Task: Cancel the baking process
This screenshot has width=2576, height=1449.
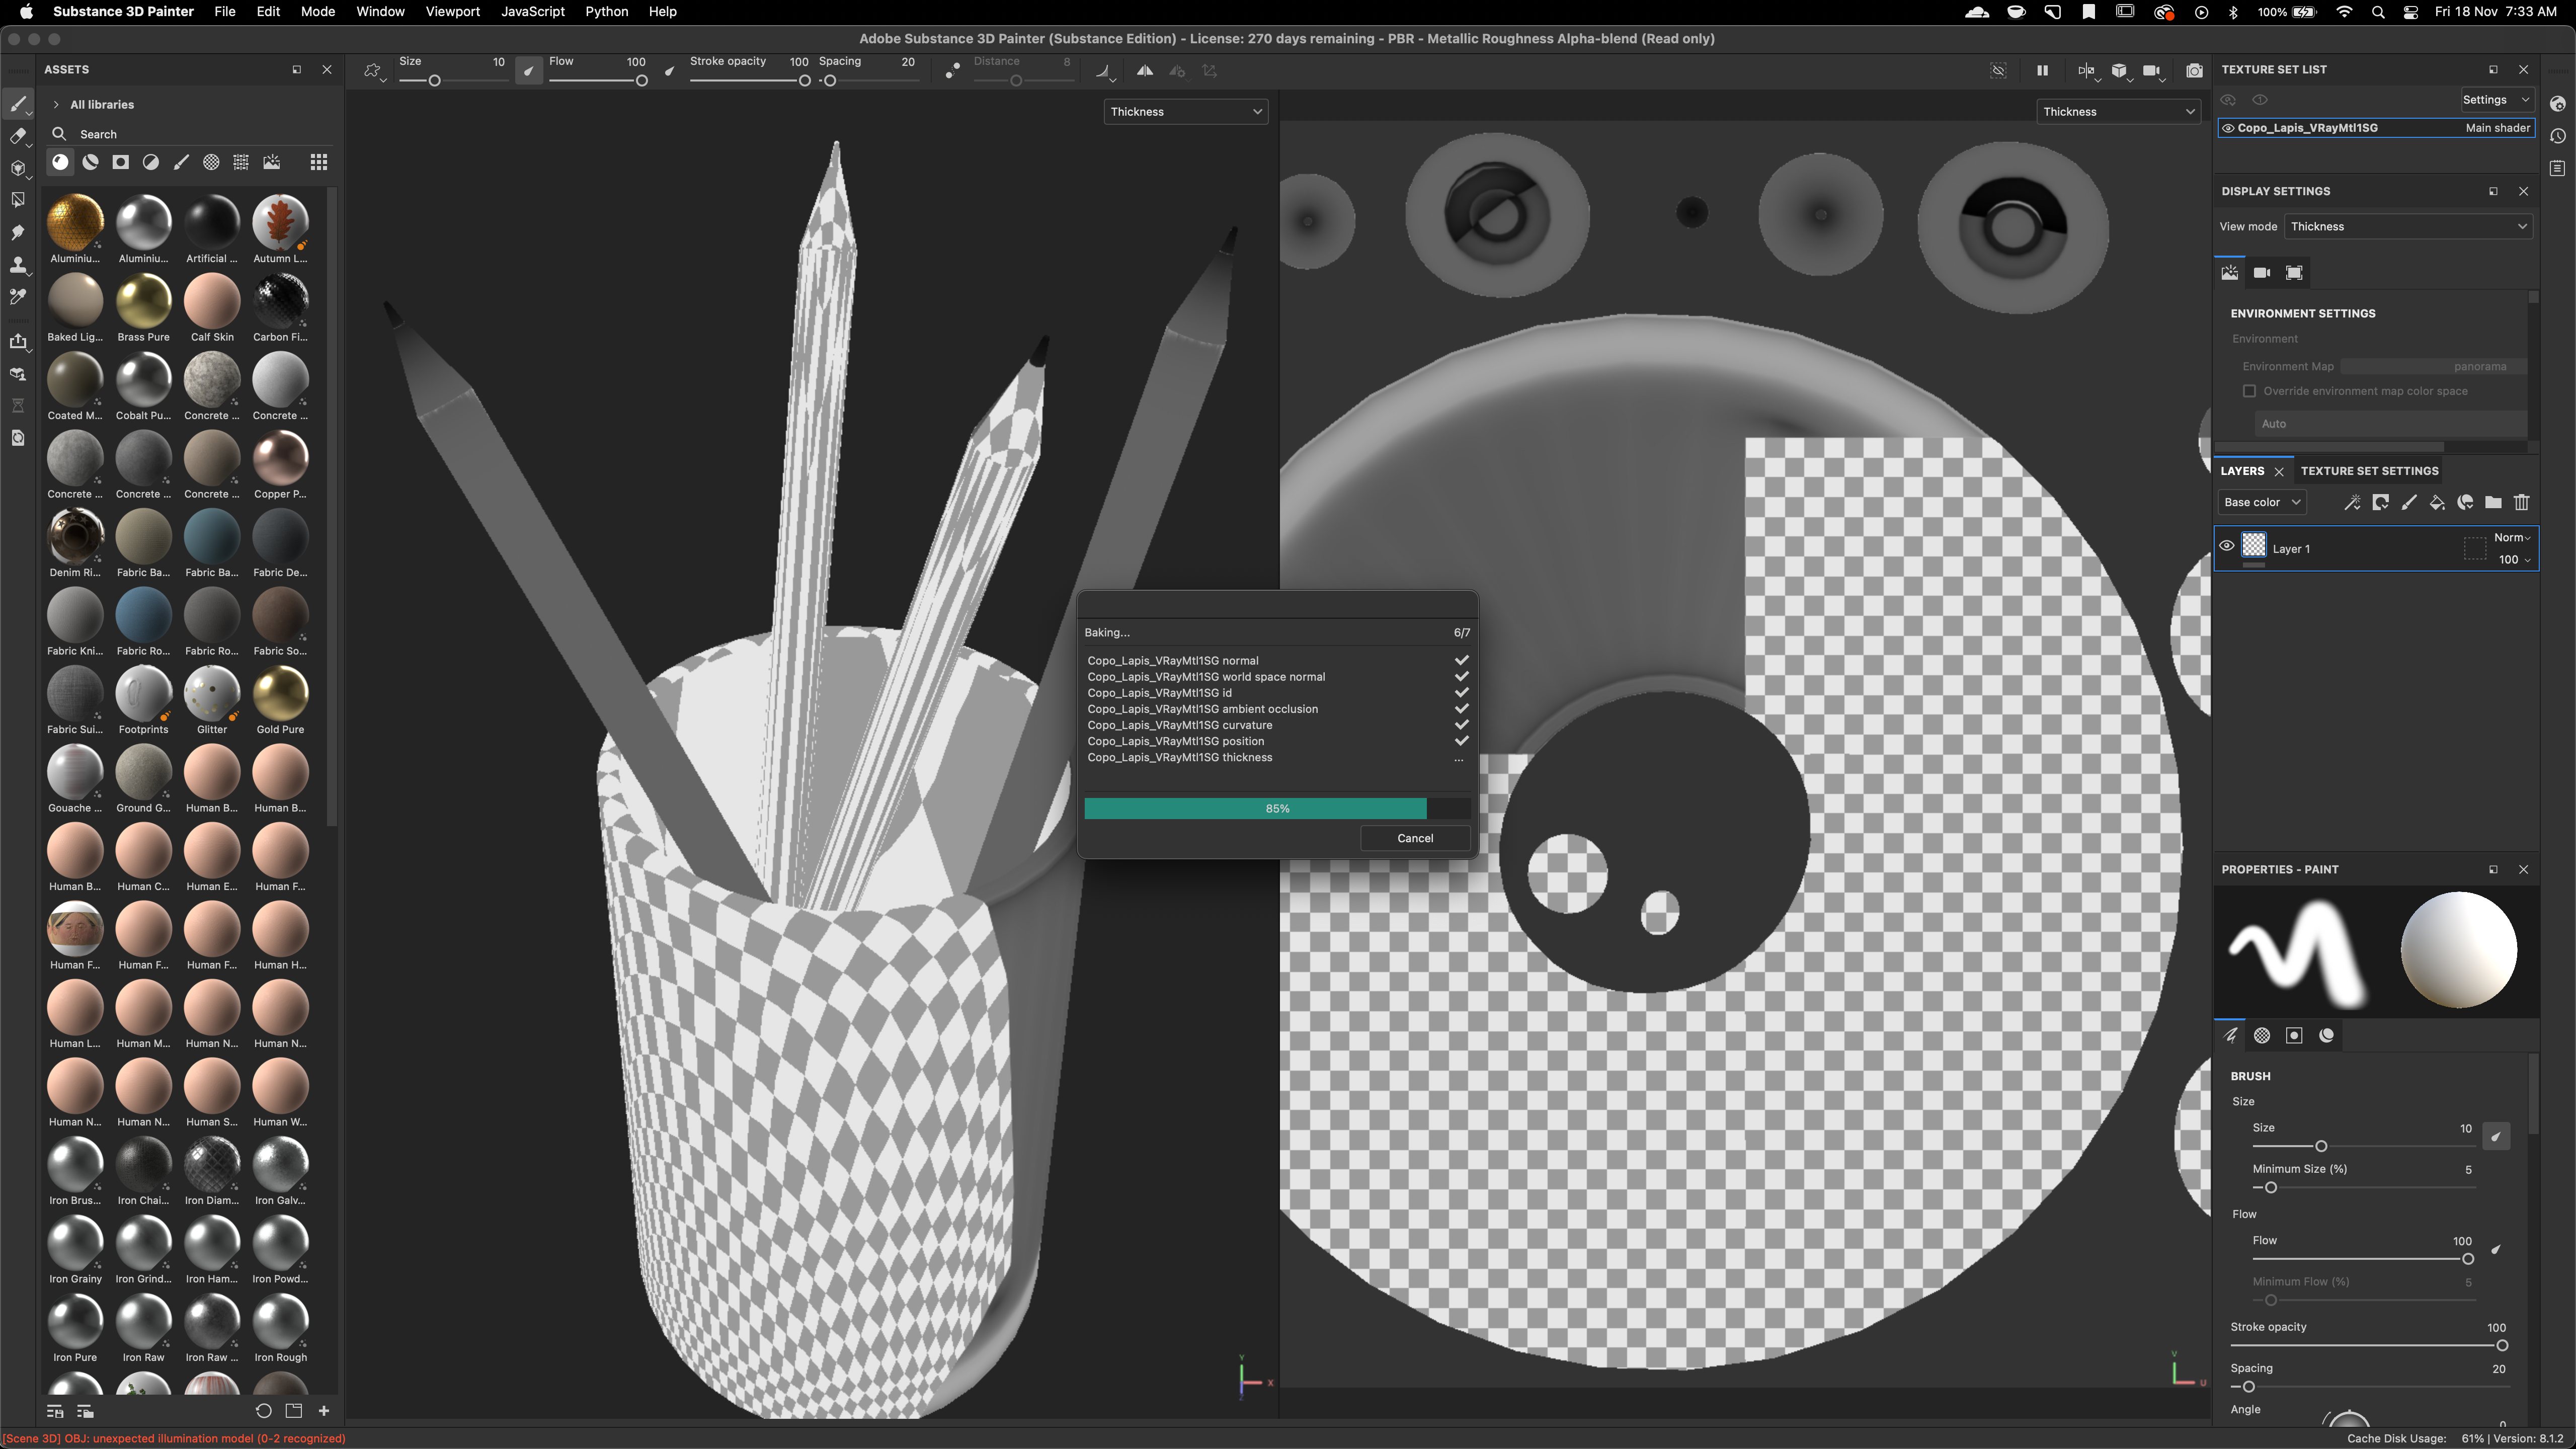Action: pos(1415,838)
